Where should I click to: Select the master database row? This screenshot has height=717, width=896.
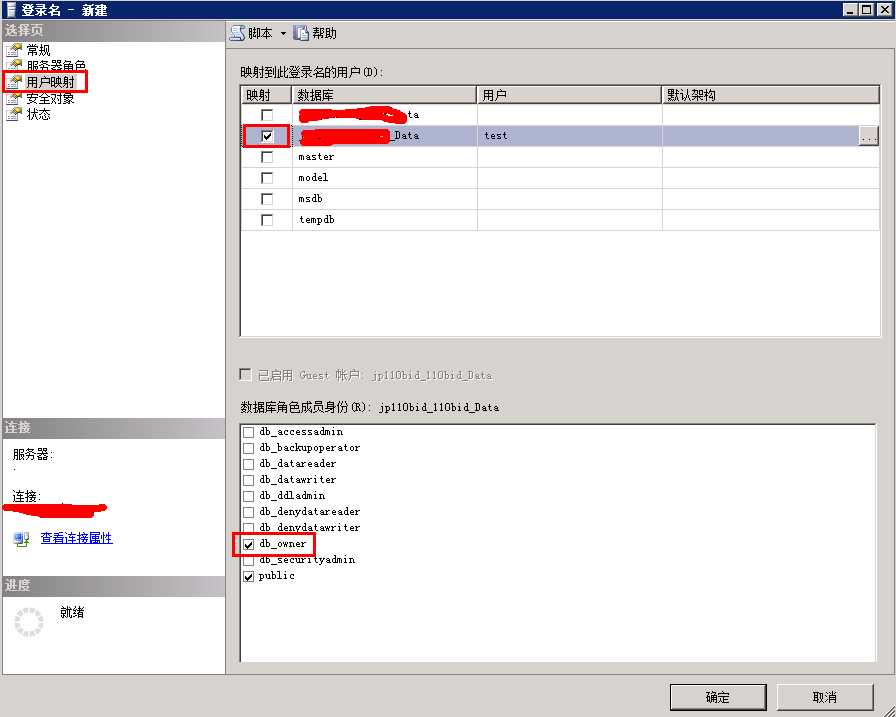(x=560, y=157)
